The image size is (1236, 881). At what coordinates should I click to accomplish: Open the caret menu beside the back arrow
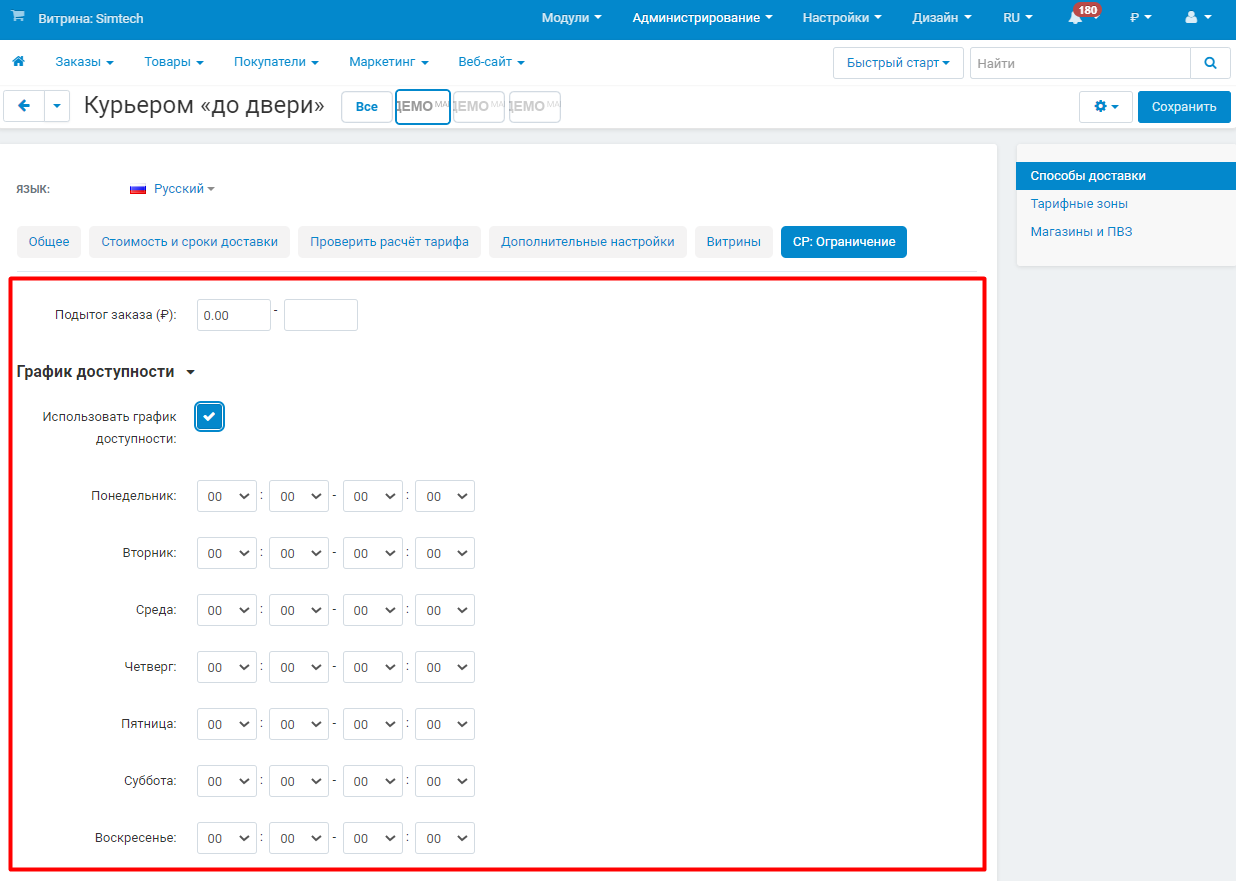(57, 106)
